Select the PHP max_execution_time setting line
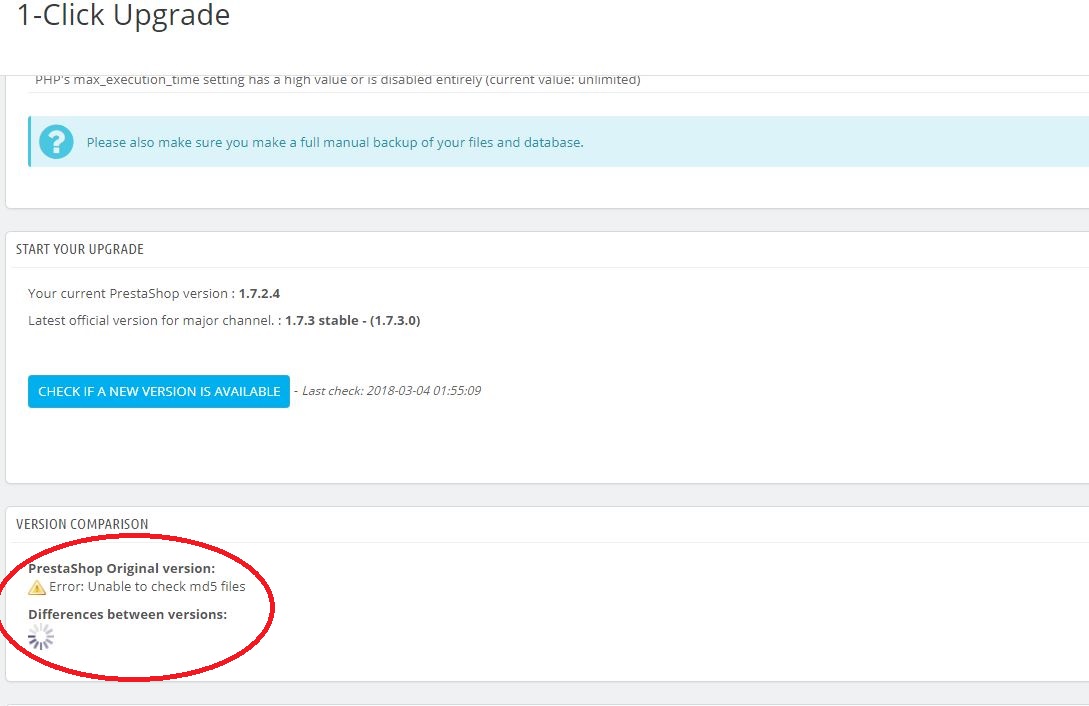 pyautogui.click(x=338, y=80)
